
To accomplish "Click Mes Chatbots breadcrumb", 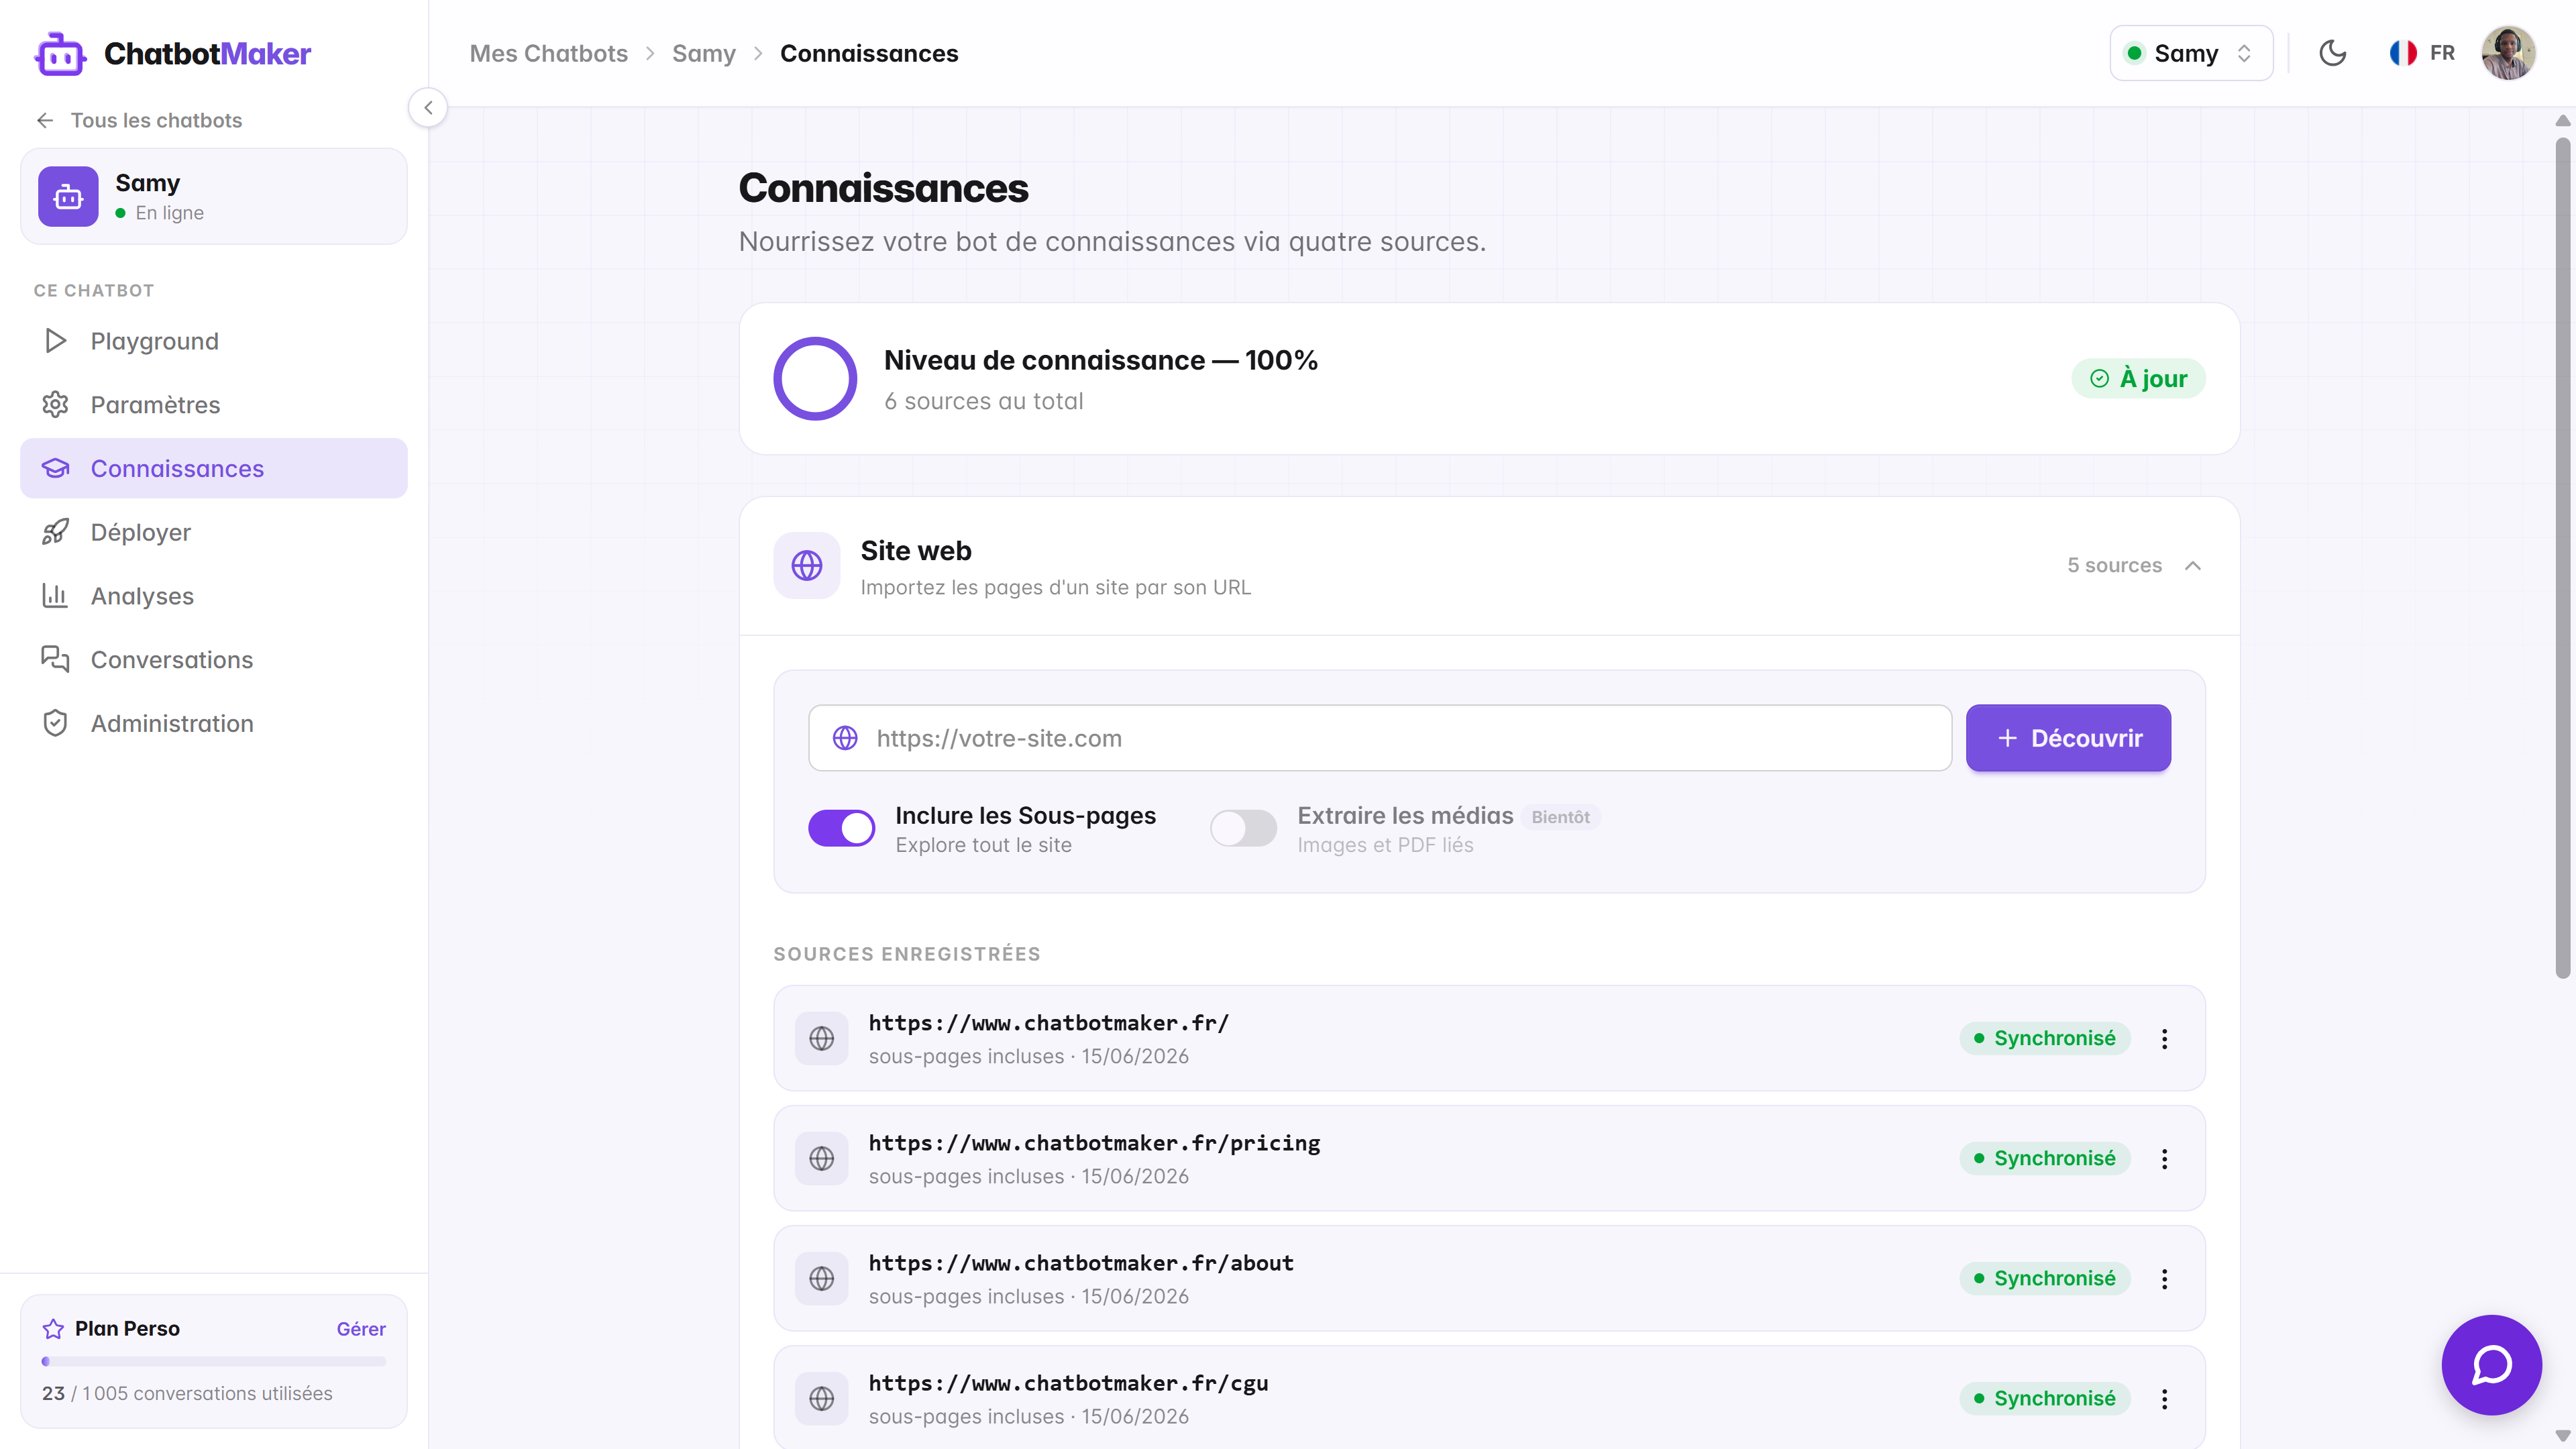I will (x=548, y=53).
